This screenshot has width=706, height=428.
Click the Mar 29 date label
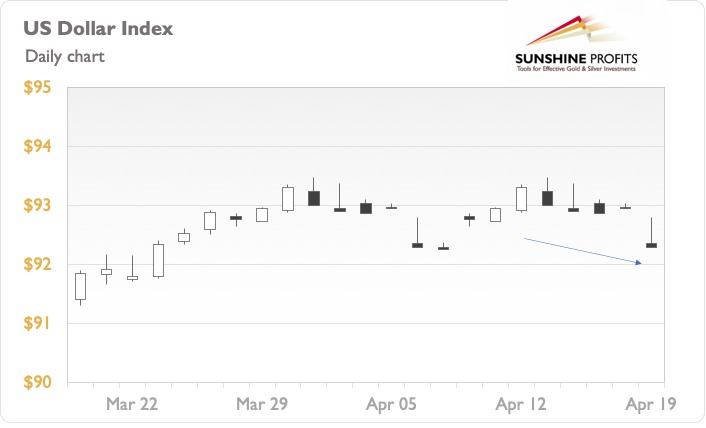coord(262,404)
